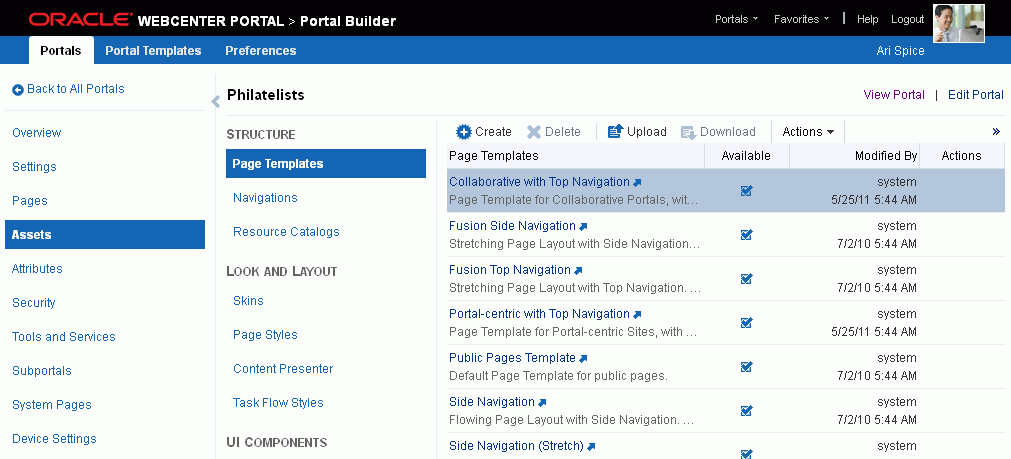The width and height of the screenshot is (1011, 459).
Task: Switch to the Portal Templates tab
Action: 153,50
